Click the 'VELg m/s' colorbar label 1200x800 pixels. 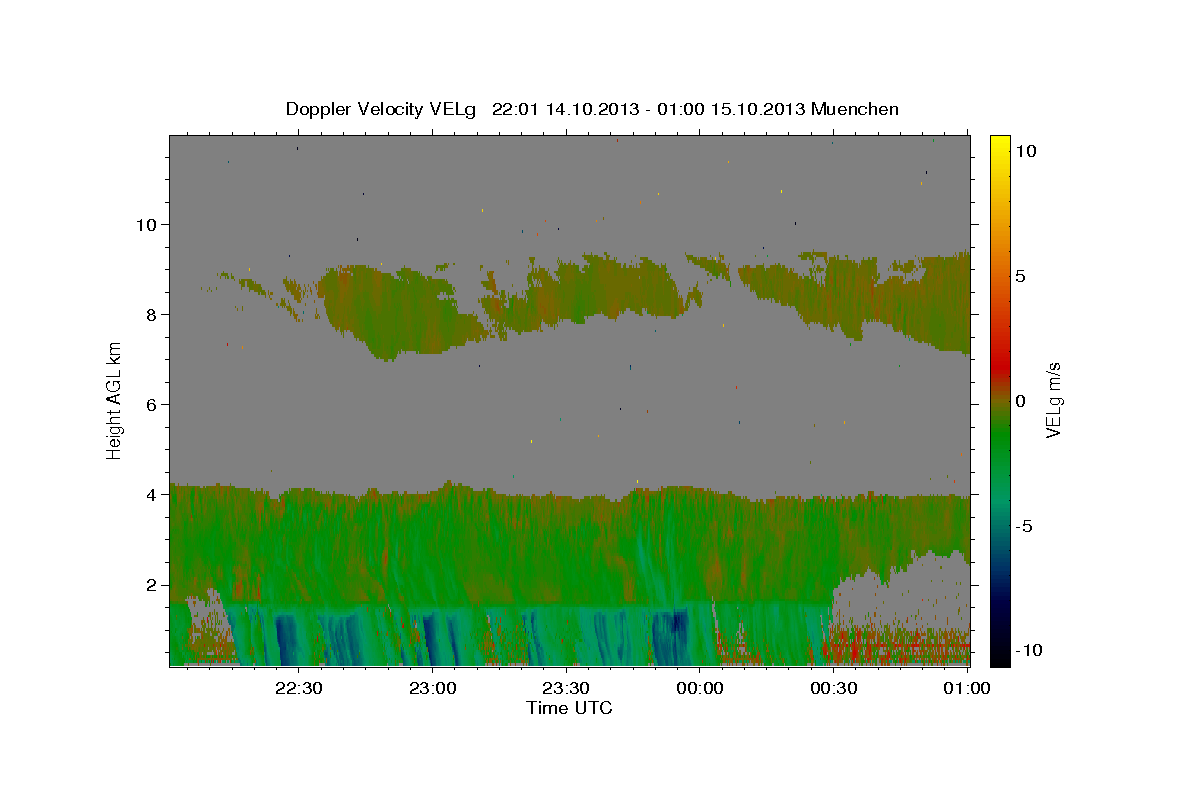tap(1053, 400)
